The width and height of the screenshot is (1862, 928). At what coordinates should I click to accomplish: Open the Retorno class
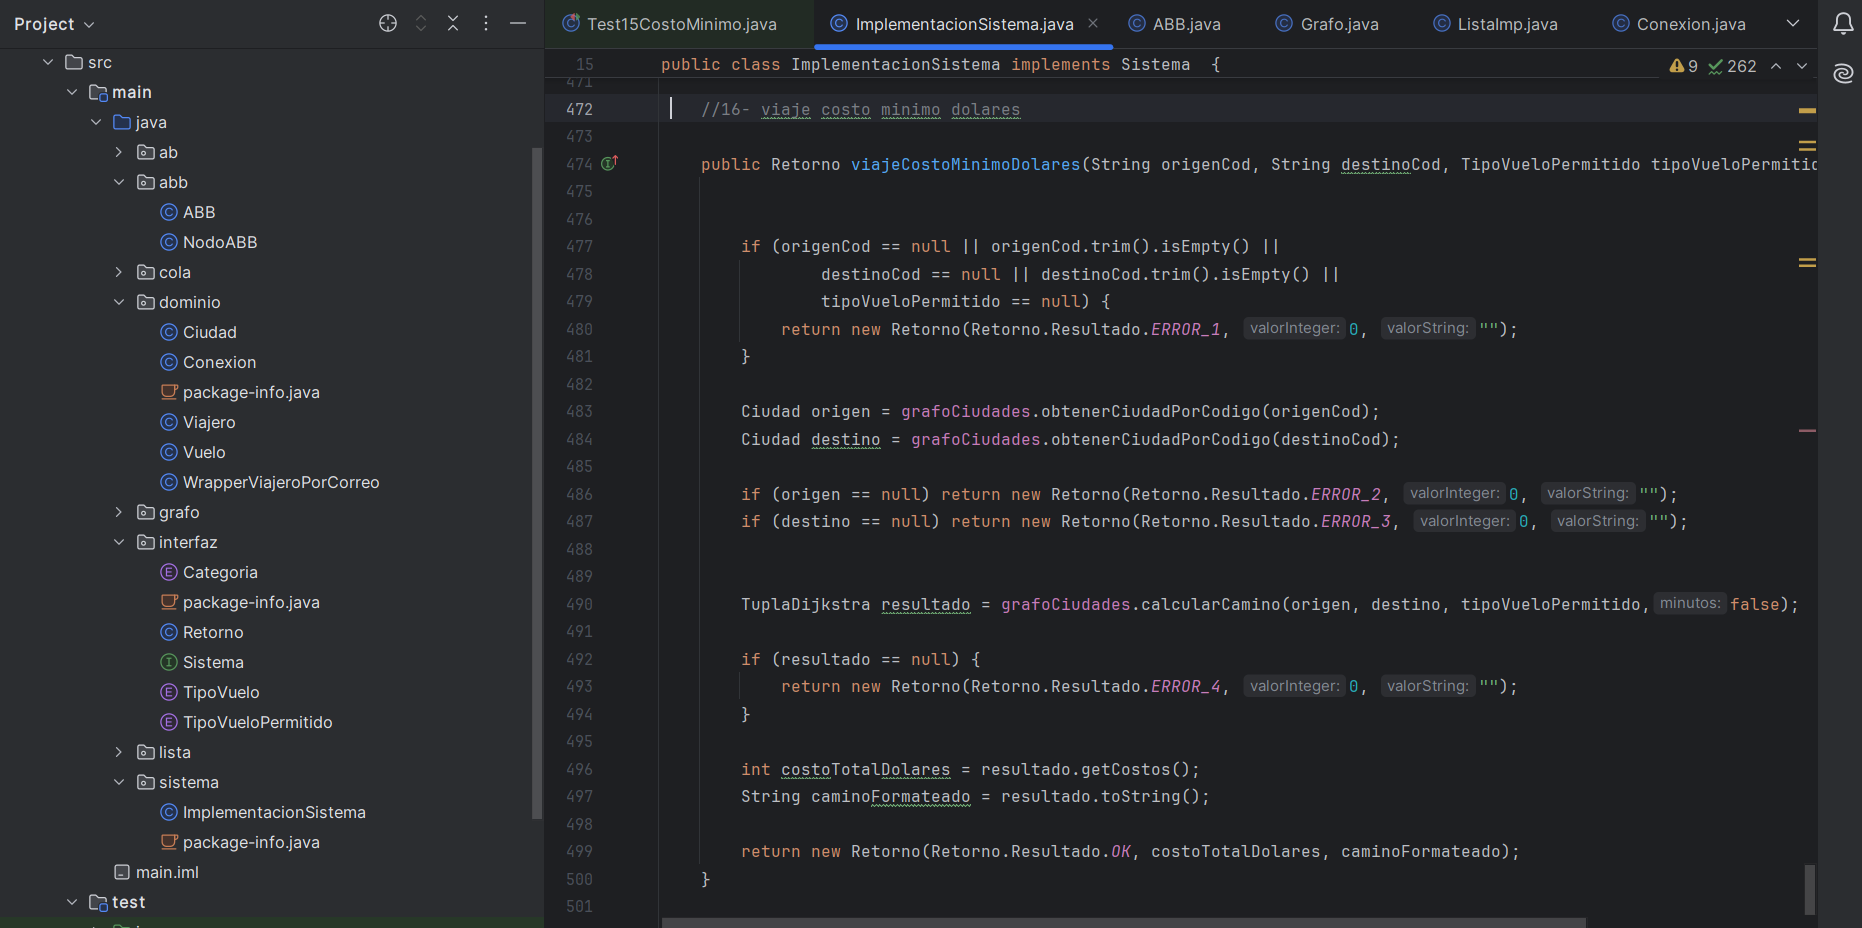pos(202,632)
